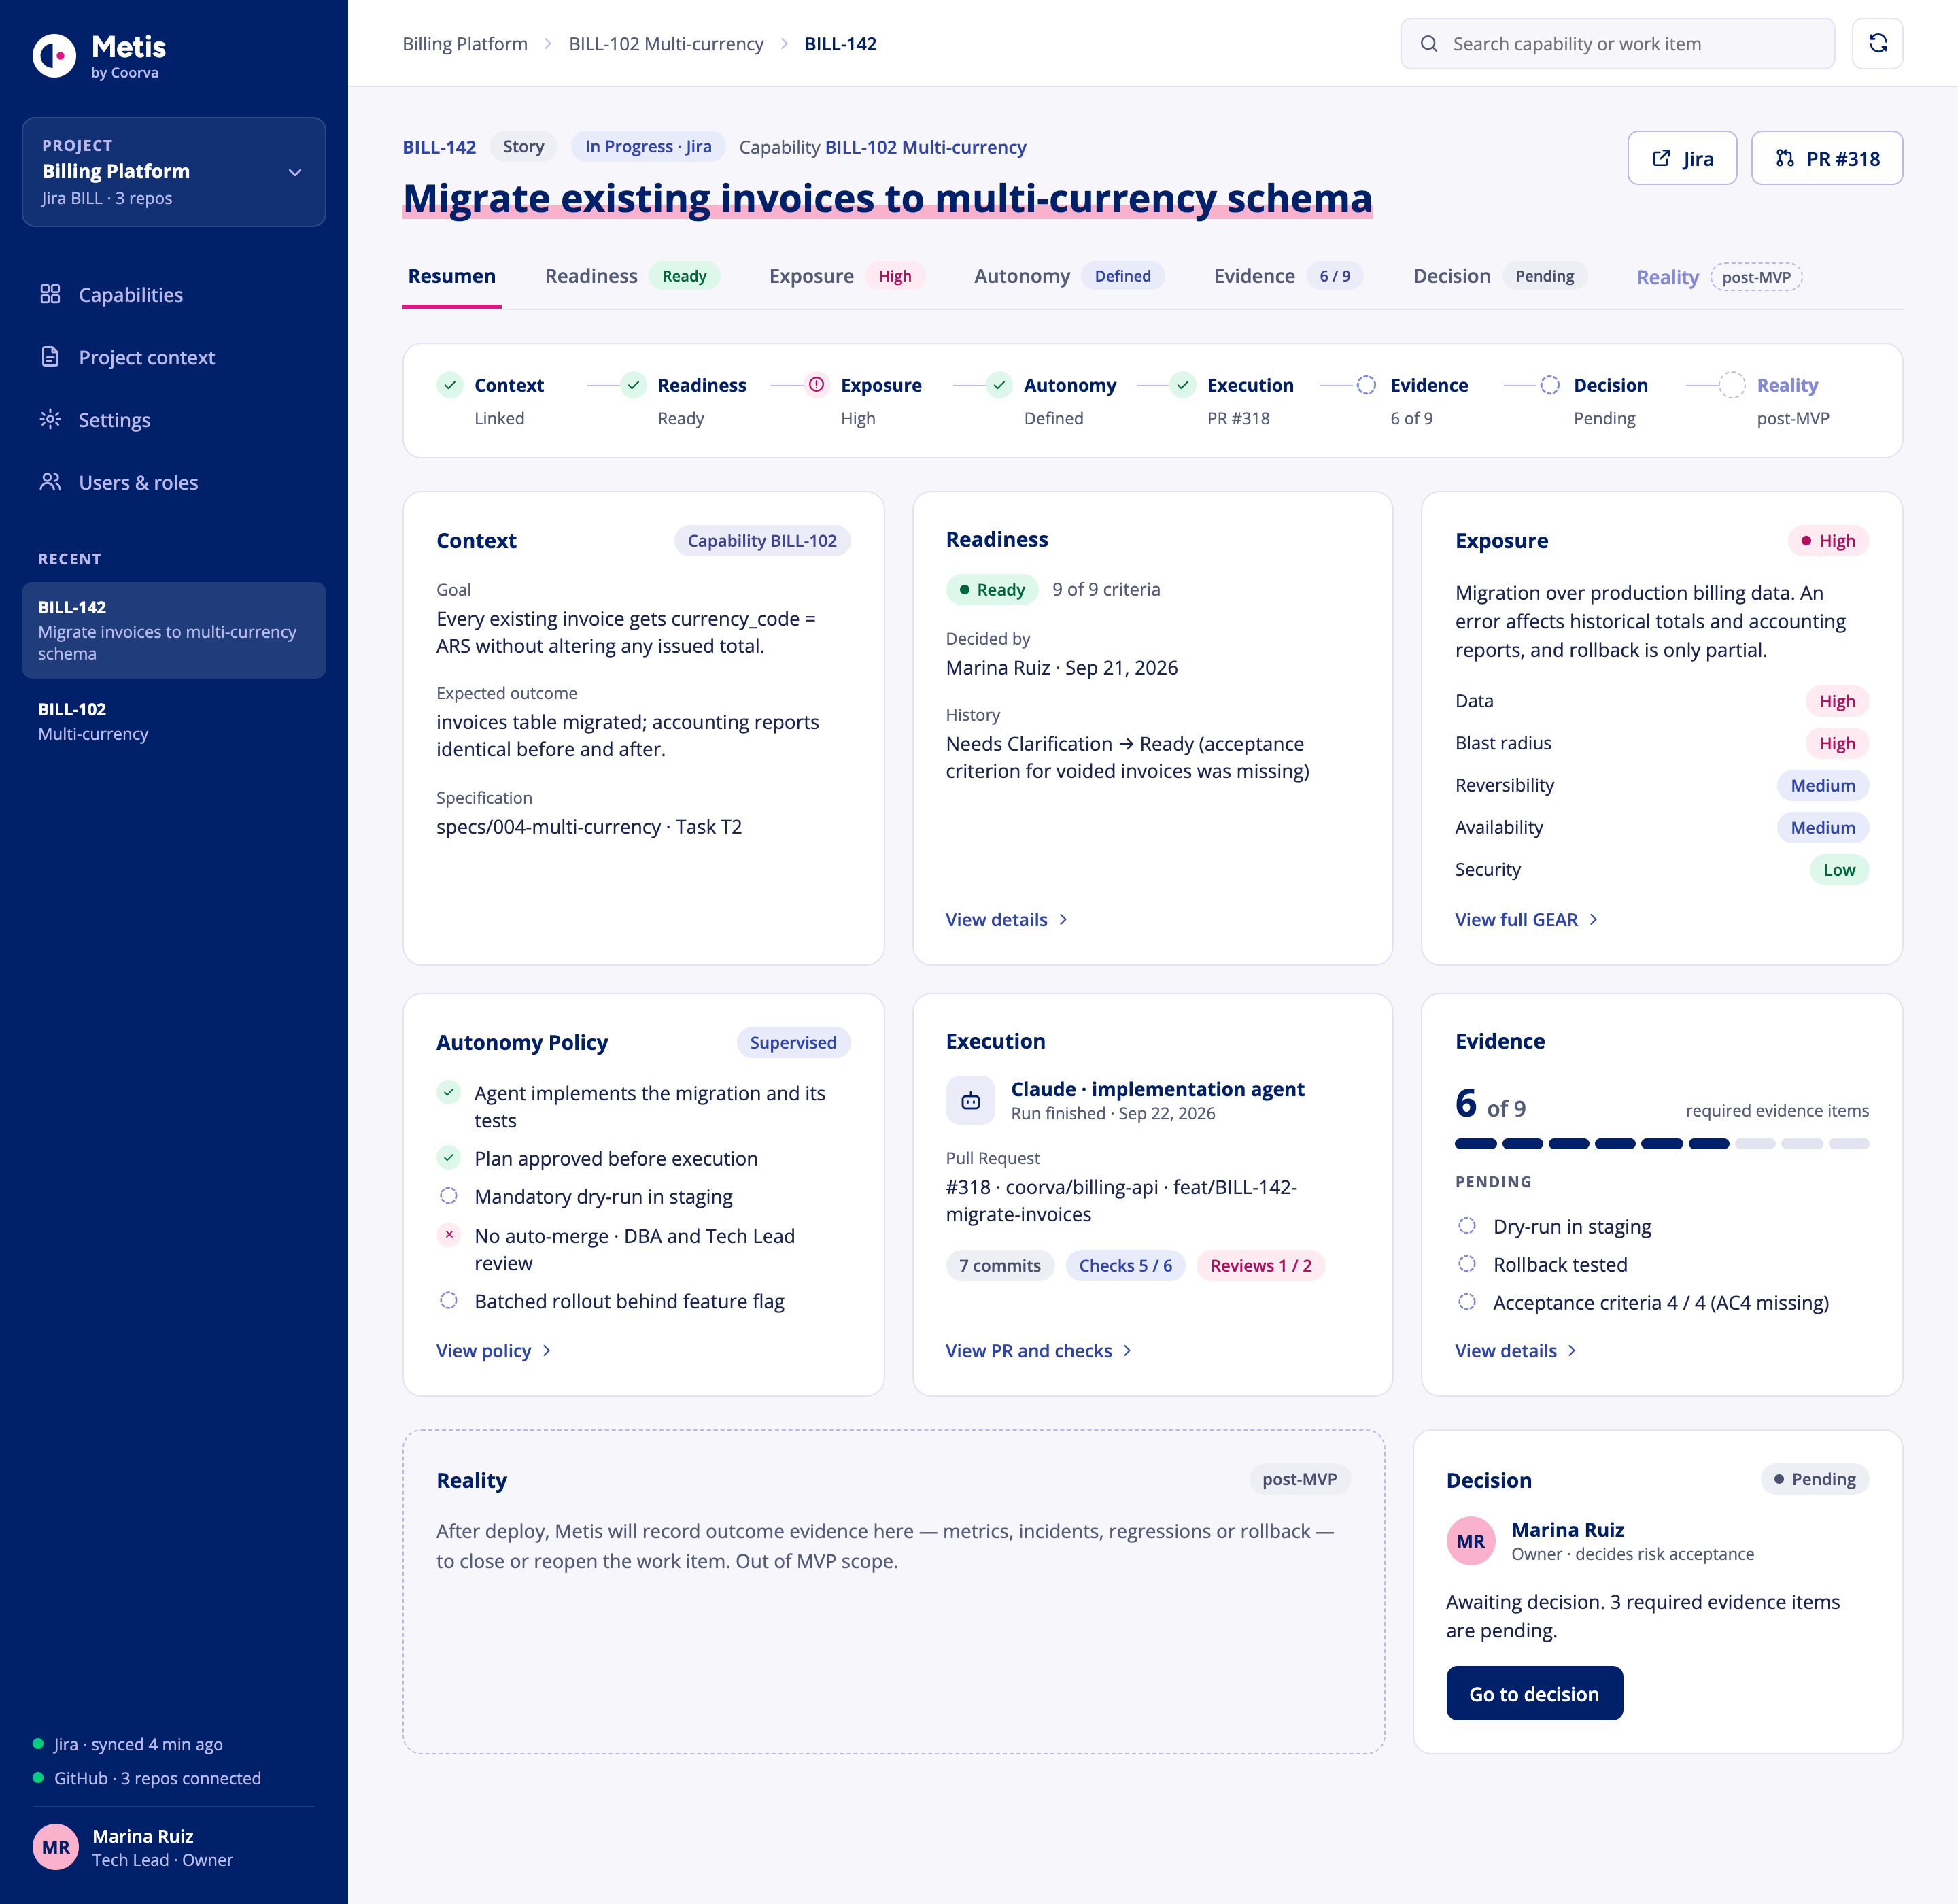
Task: Toggle 'Plan approved before execution' check
Action: 449,1158
